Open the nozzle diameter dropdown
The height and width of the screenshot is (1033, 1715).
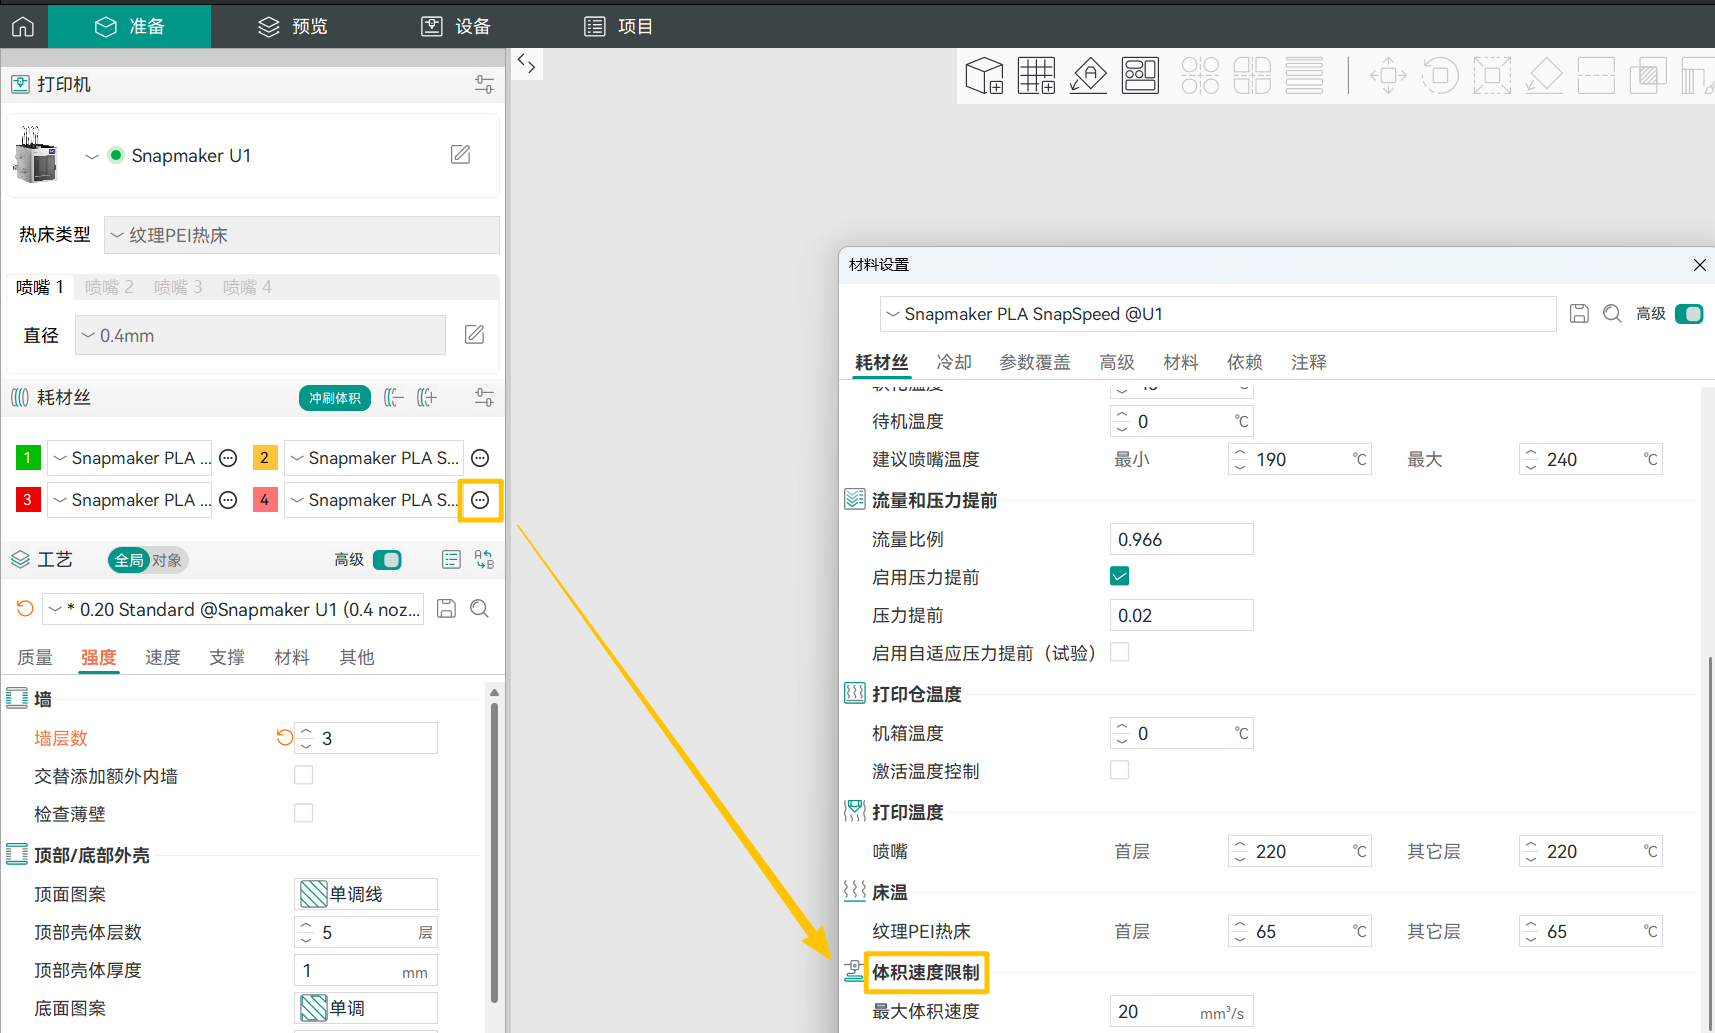pyautogui.click(x=260, y=335)
